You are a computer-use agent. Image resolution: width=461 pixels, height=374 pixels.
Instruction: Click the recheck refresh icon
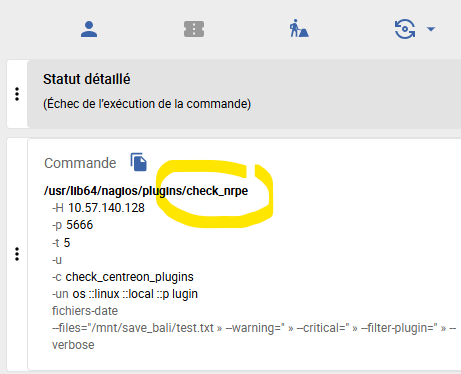[405, 29]
